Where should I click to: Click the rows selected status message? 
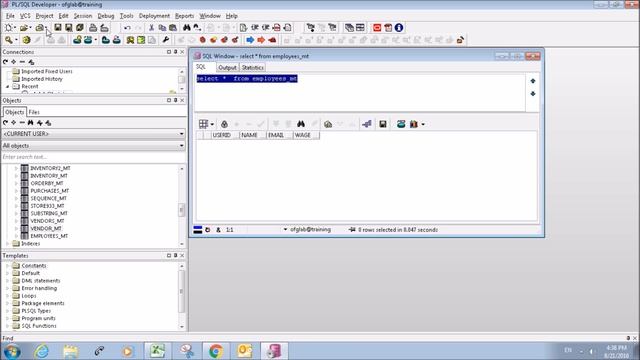click(x=398, y=230)
